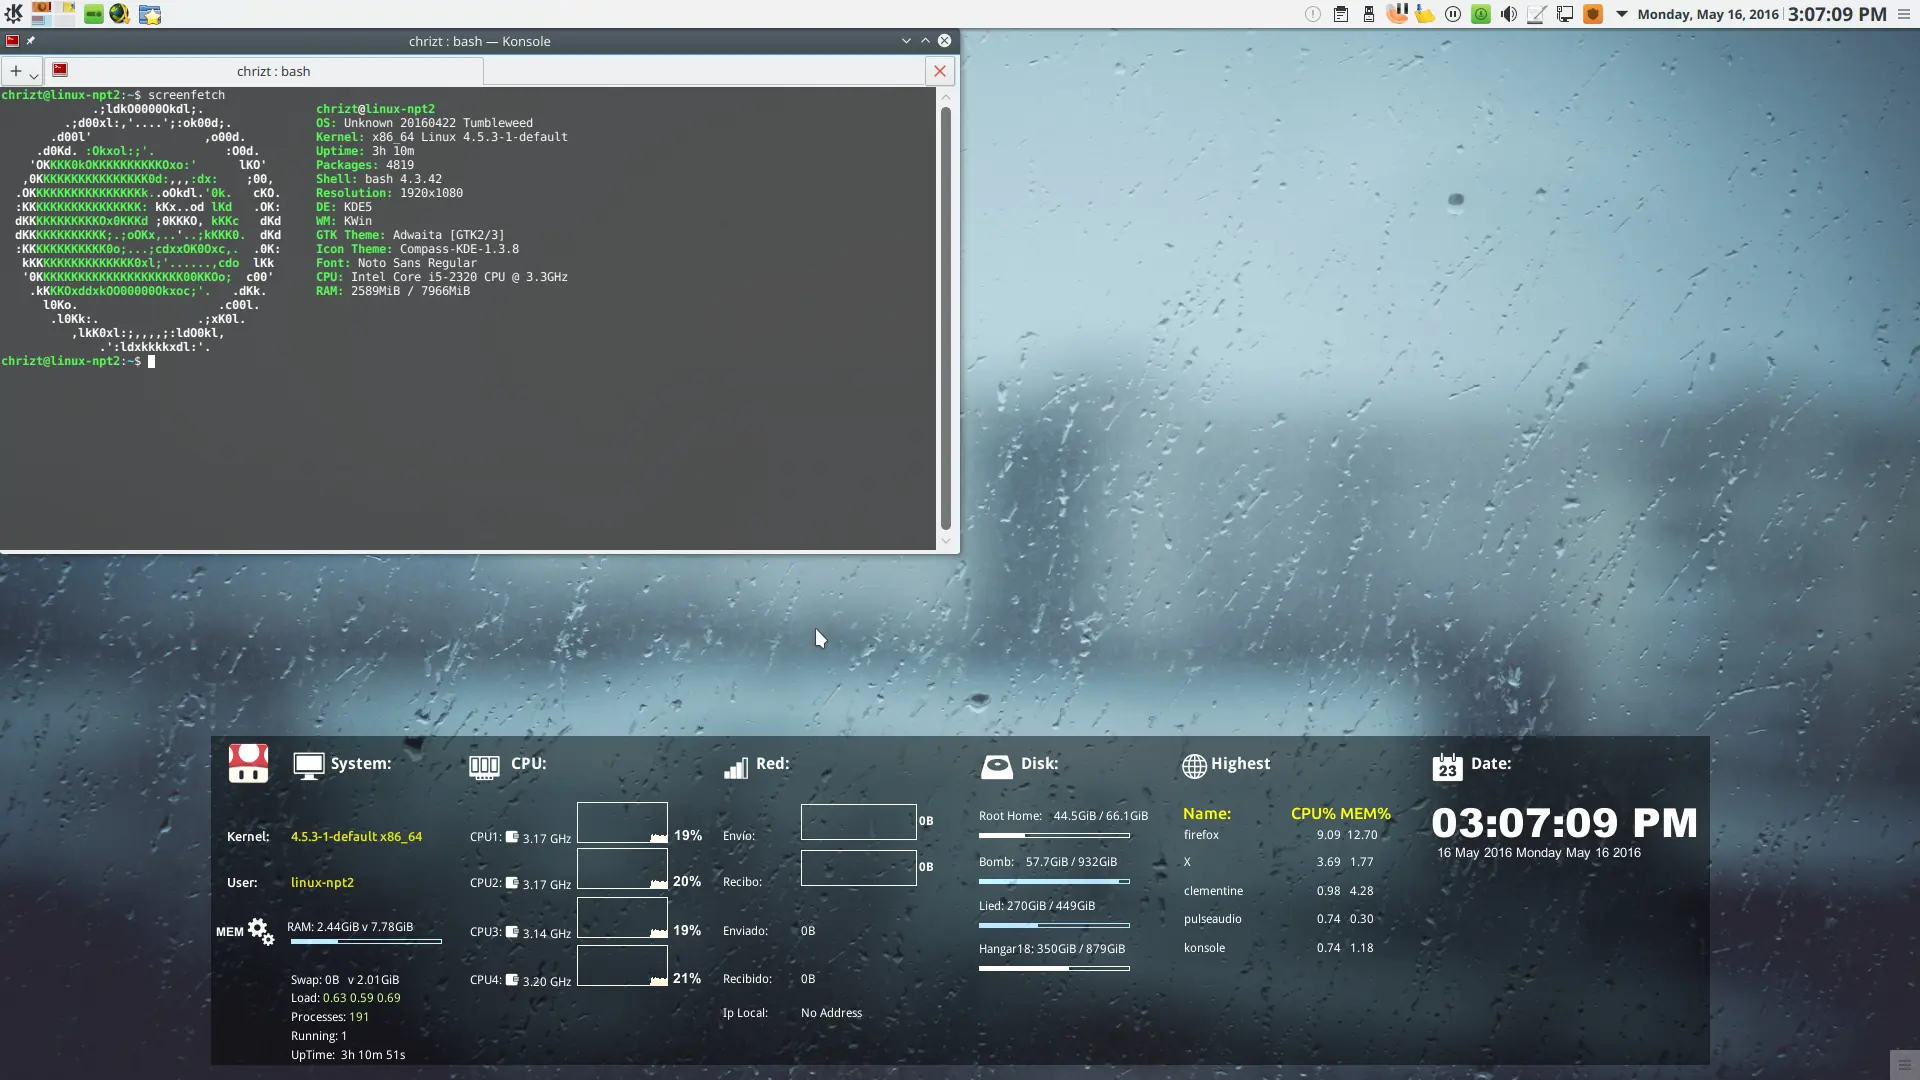Select the 'chrizt : bash' tab
This screenshot has height=1080, width=1920.
[264, 71]
